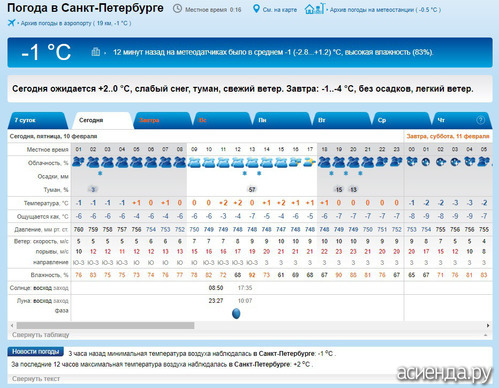Open the Ср forecast tab
The height and width of the screenshot is (388, 499).
(x=402, y=120)
